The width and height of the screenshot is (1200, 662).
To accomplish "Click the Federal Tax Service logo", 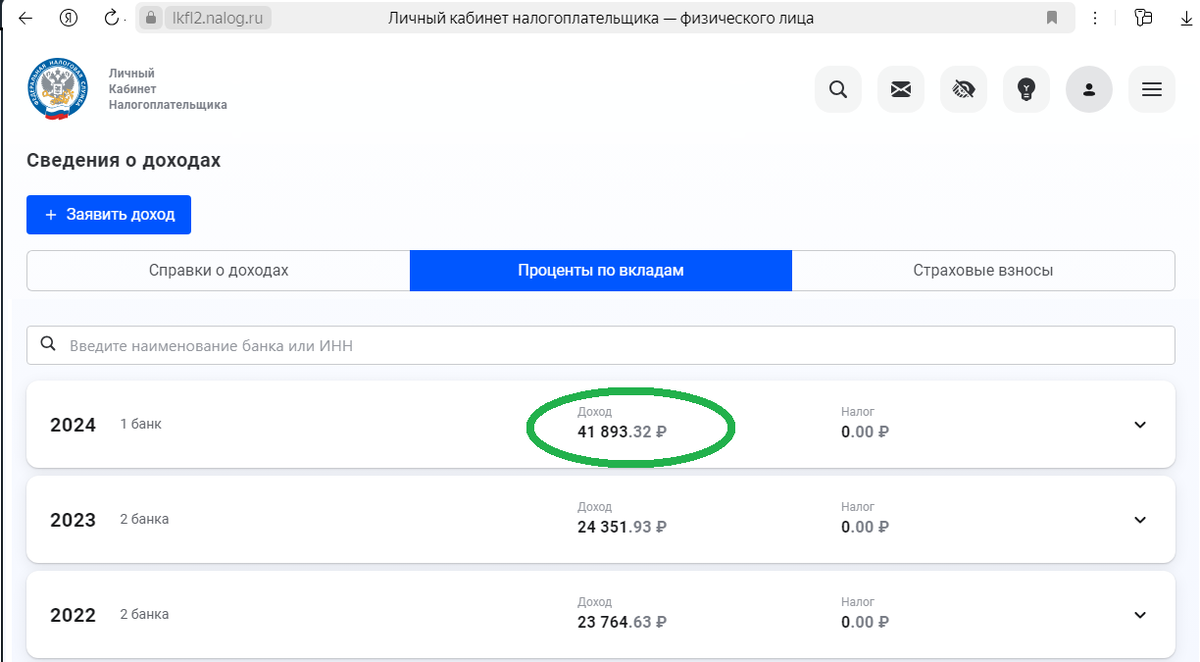I will [x=58, y=89].
